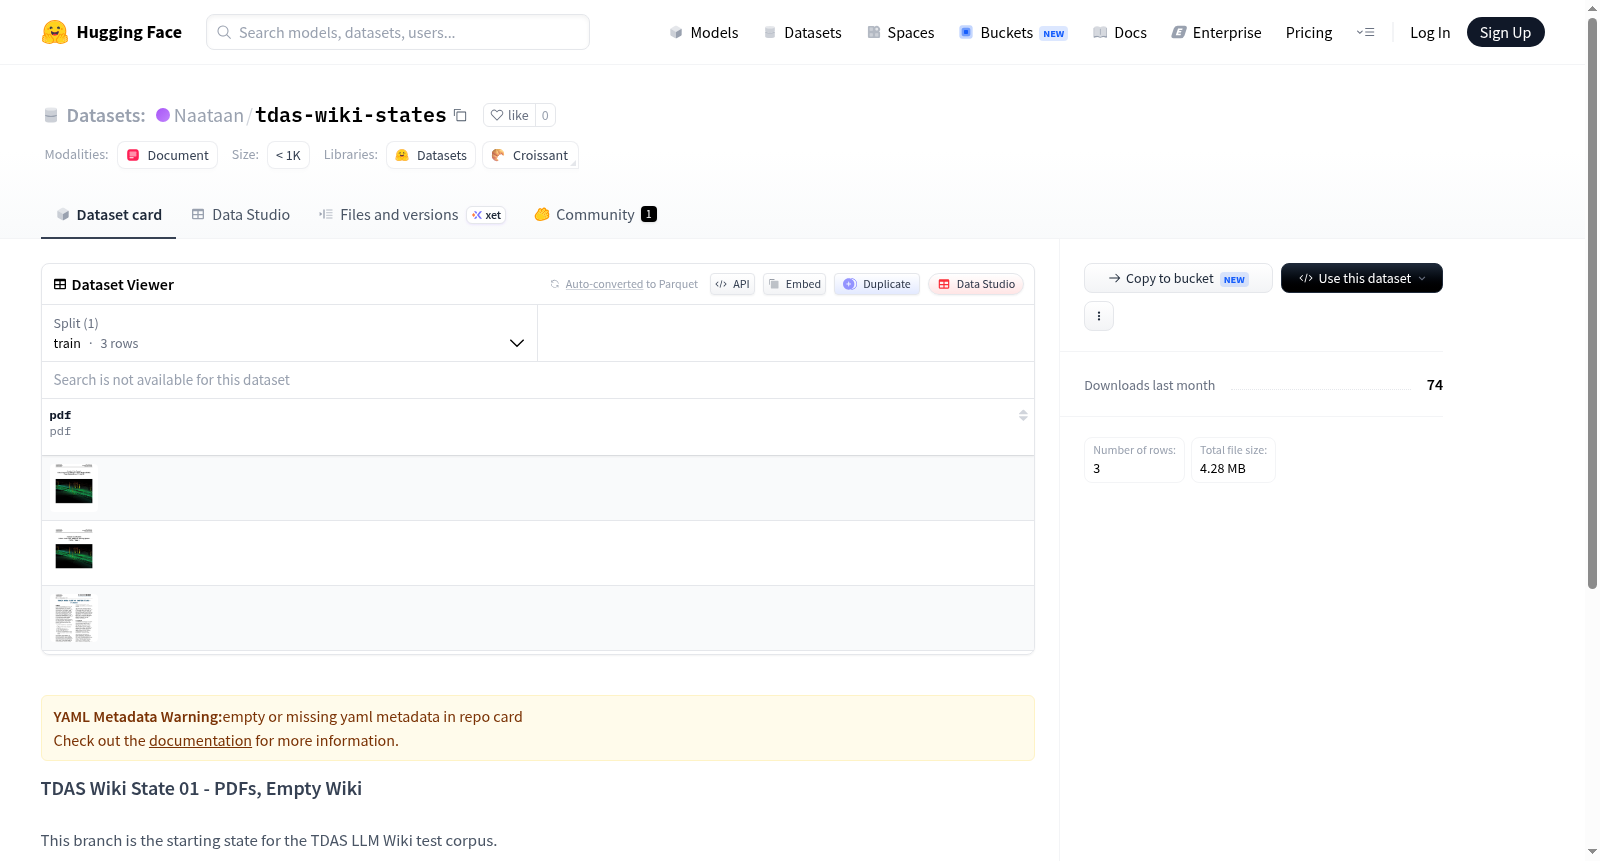The image size is (1600, 861).
Task: Click the heart like button
Action: (x=510, y=115)
